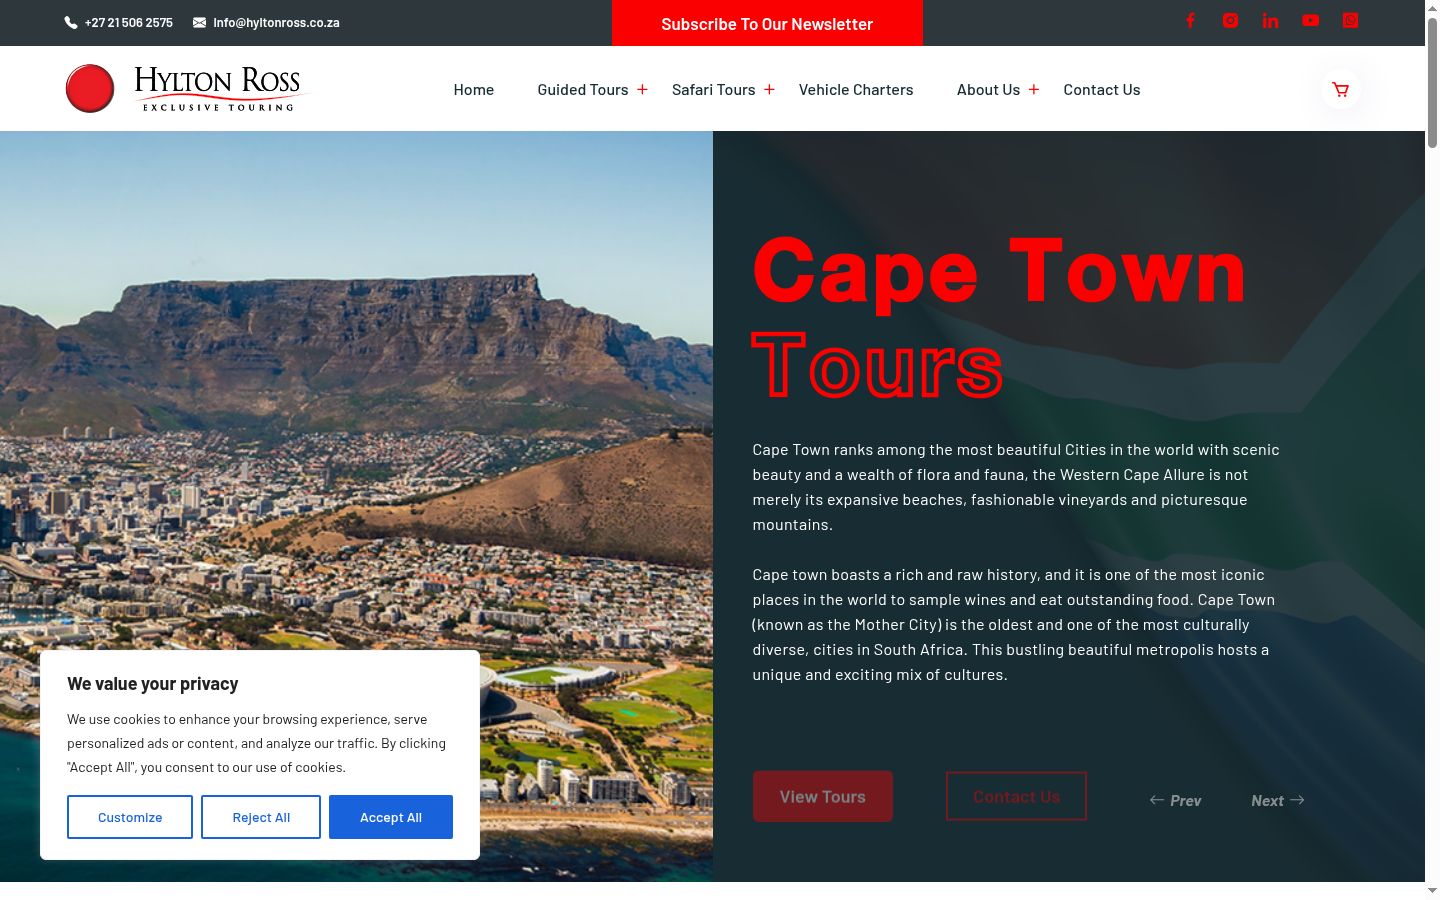Open the Facebook social icon
Screen dimensions: 1440x900
1190,20
